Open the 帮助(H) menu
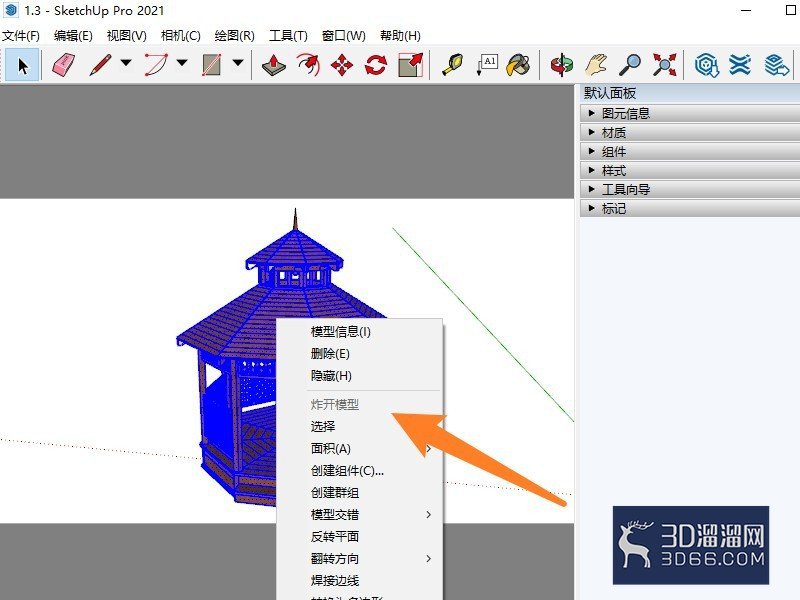 [x=401, y=35]
